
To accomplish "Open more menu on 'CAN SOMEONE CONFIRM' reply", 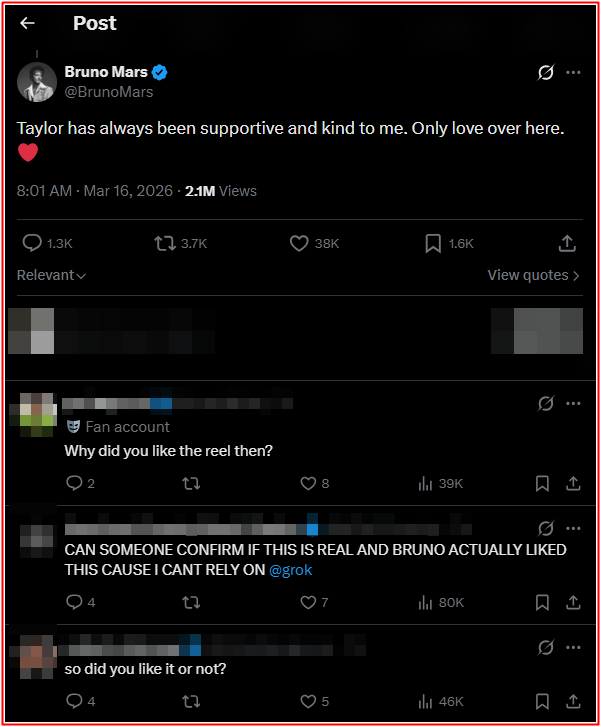I will 573,528.
